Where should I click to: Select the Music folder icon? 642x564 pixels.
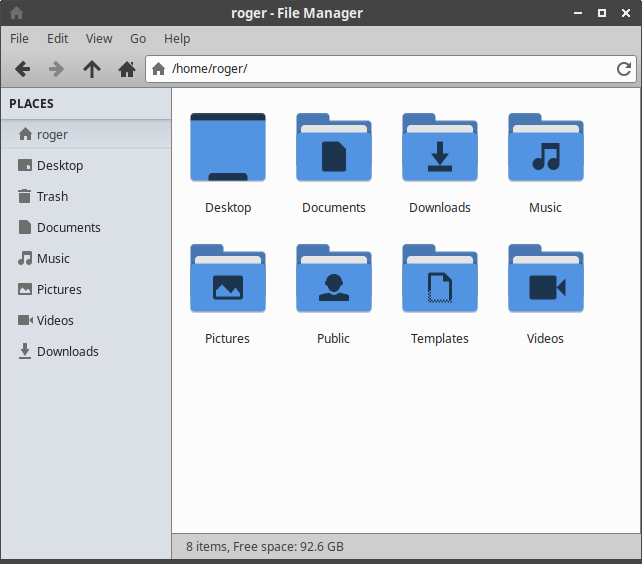point(545,148)
